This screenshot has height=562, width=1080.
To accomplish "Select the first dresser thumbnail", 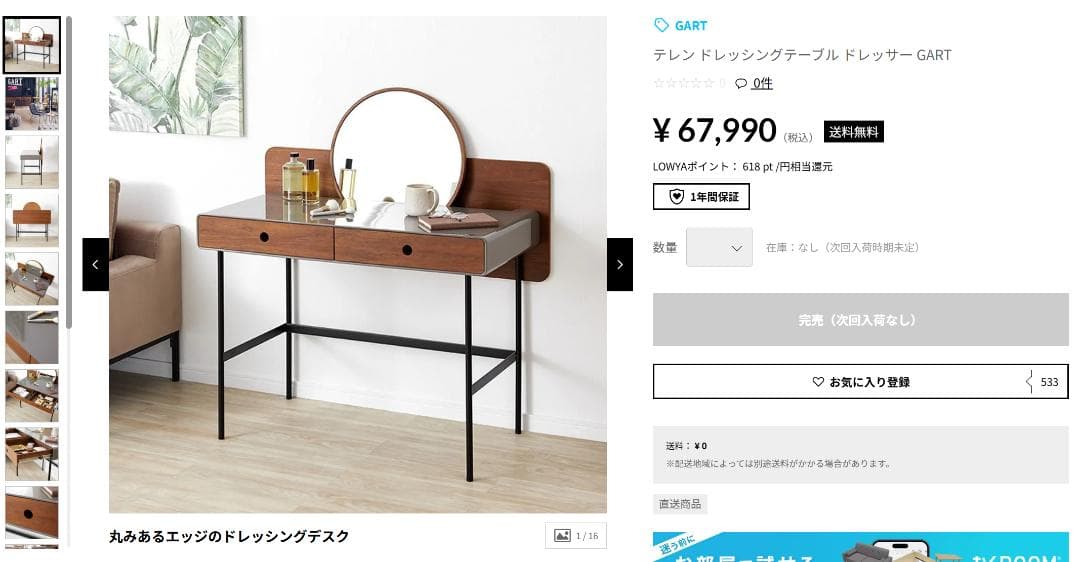I will pyautogui.click(x=32, y=45).
